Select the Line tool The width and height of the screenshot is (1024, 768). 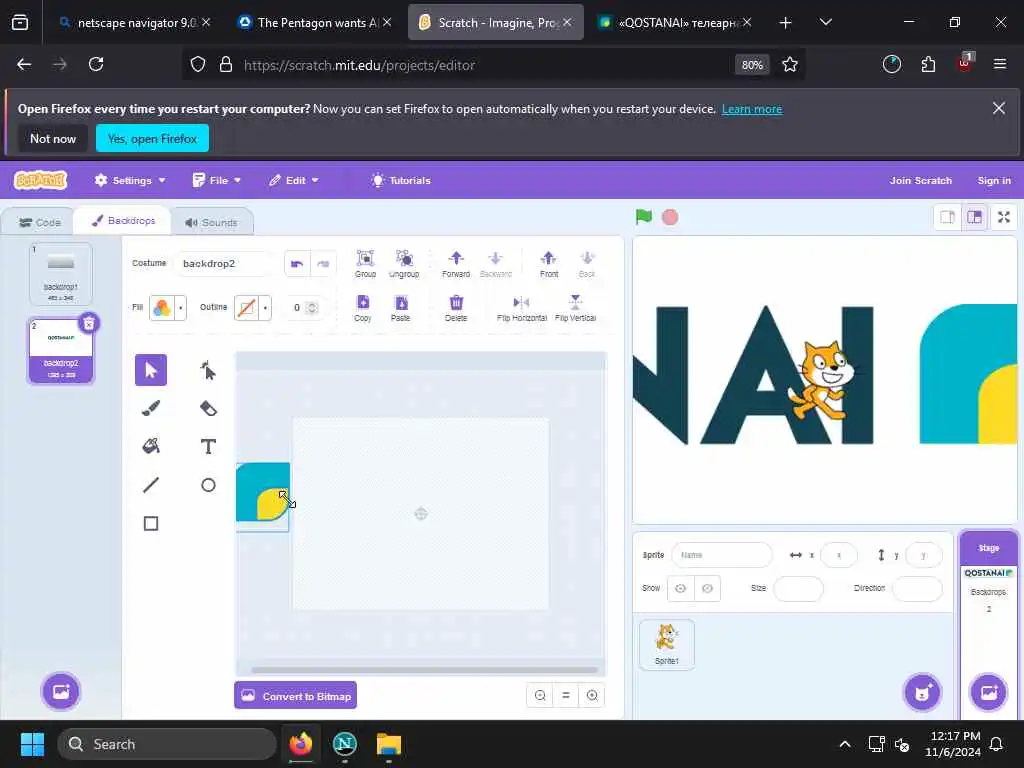pyautogui.click(x=151, y=485)
